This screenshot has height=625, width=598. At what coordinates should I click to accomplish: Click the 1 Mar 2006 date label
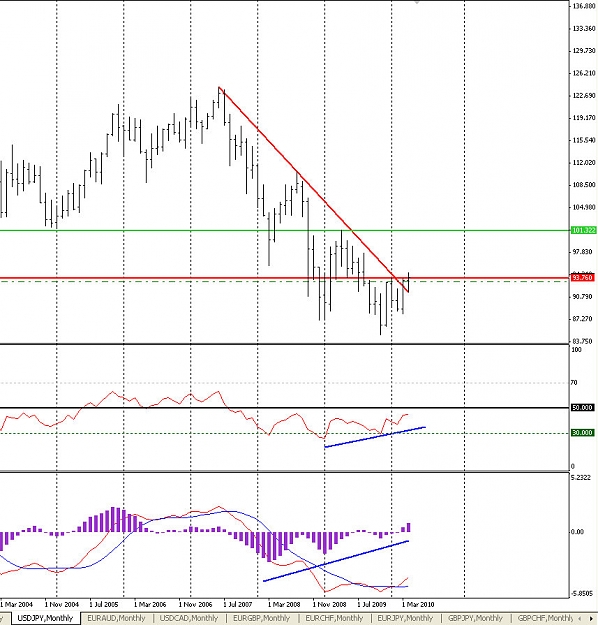(x=150, y=604)
